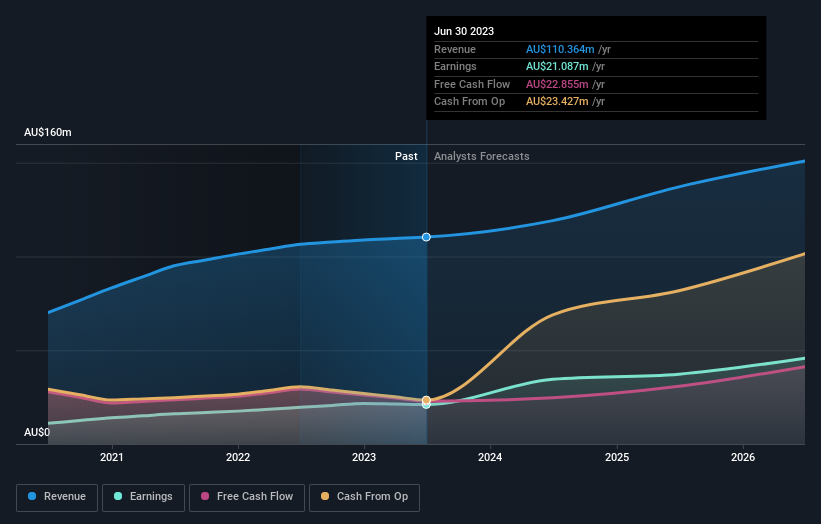
Task: Click the 2022 x-axis label
Action: (238, 457)
